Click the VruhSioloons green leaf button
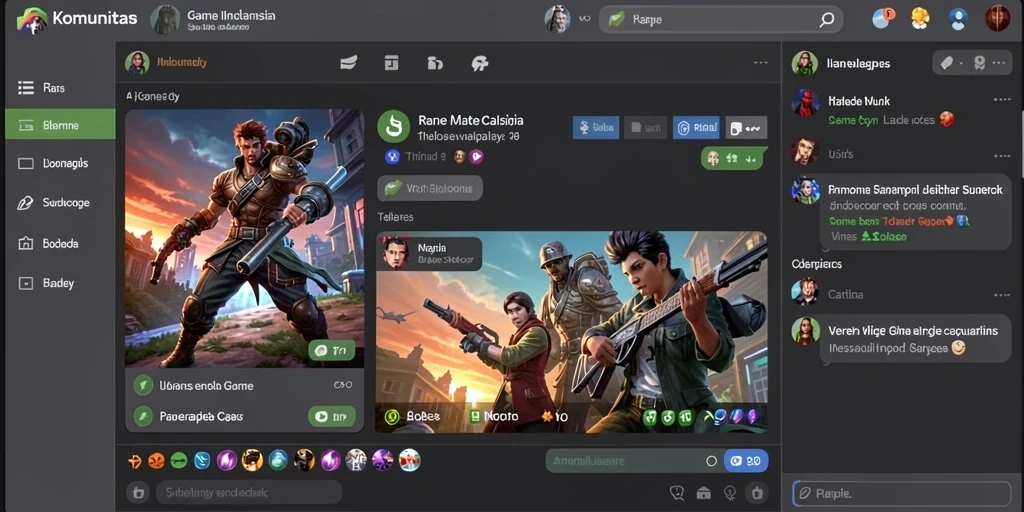This screenshot has width=1024, height=512. click(430, 188)
